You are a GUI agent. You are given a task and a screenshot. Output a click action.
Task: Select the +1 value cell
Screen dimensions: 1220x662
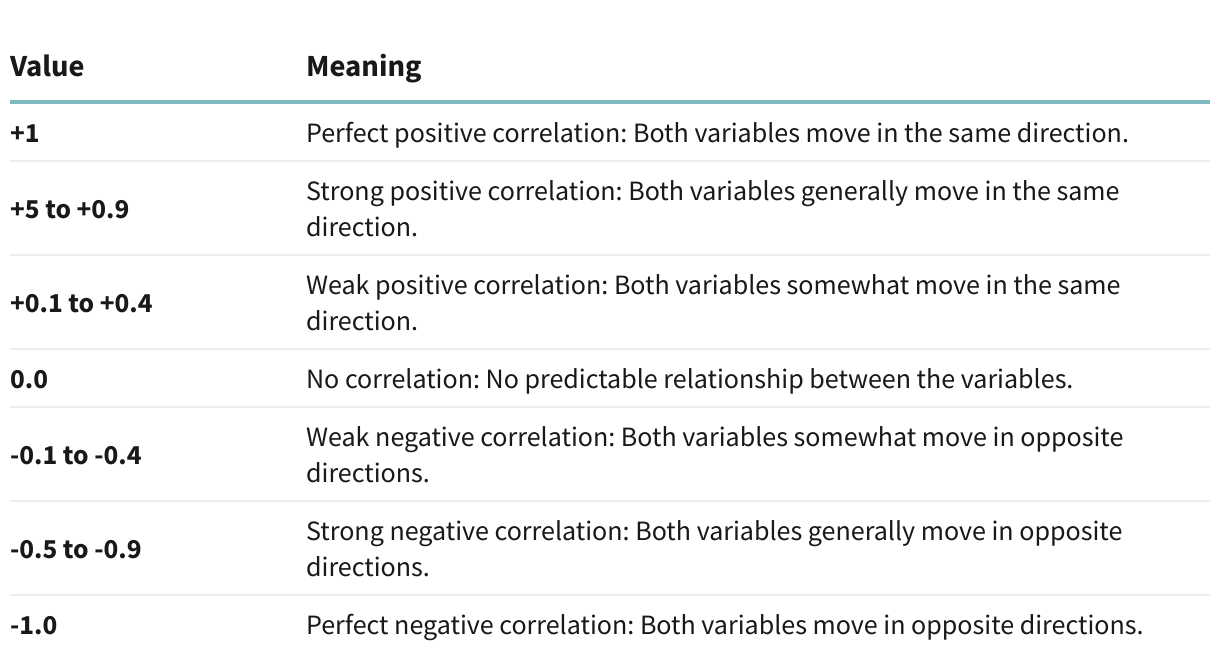coord(25,133)
